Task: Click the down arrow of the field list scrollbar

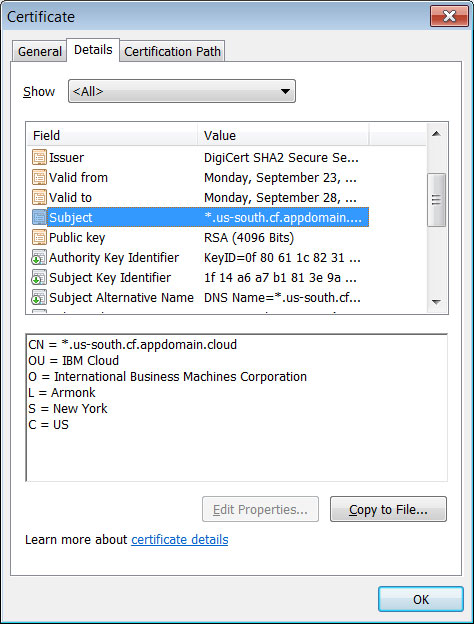Action: coord(436,302)
